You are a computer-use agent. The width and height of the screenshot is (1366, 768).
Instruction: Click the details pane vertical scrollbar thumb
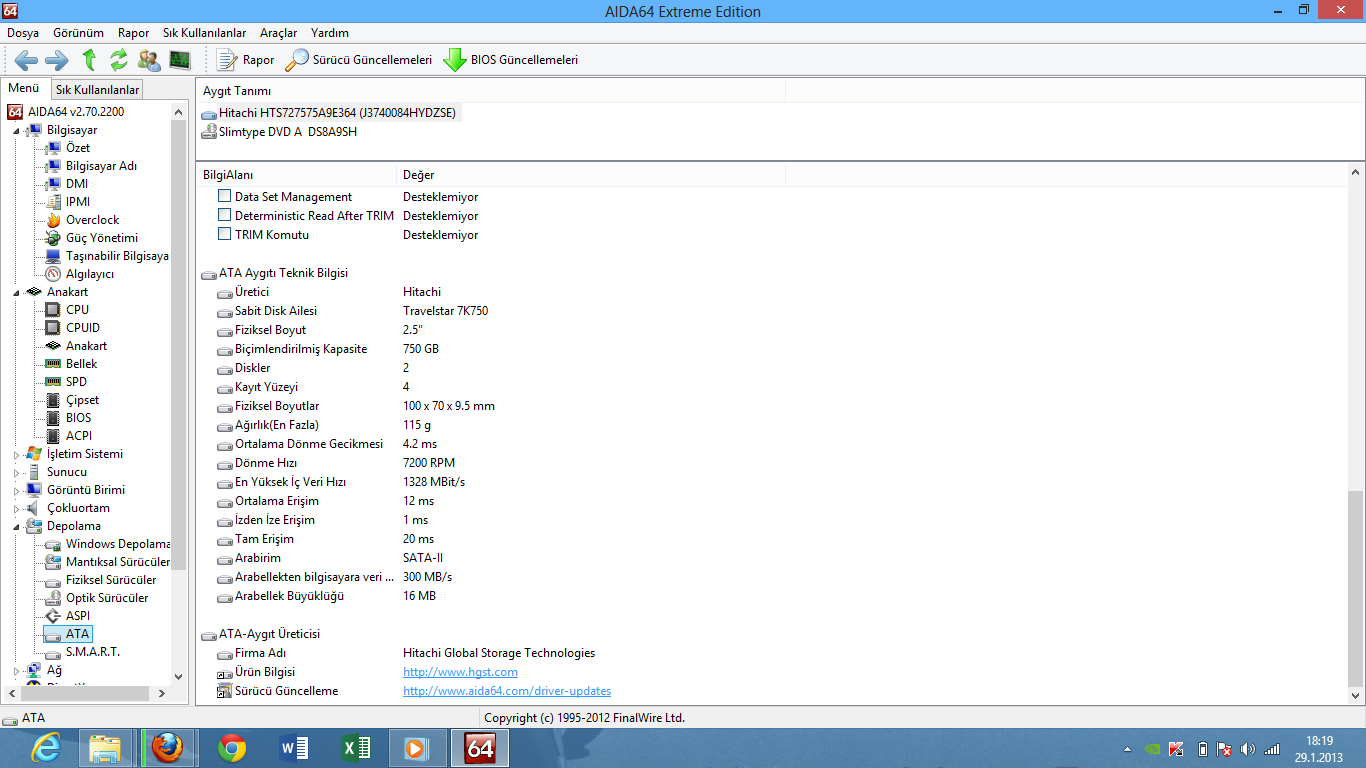[x=1355, y=587]
